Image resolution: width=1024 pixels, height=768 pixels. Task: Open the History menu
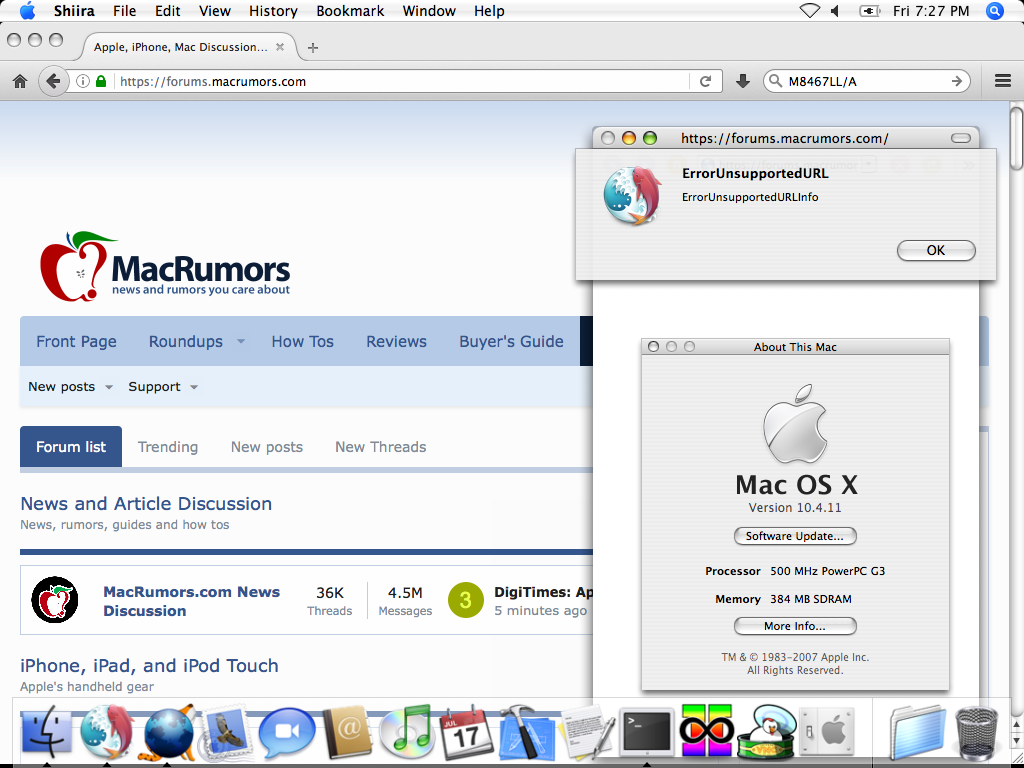pyautogui.click(x=273, y=11)
